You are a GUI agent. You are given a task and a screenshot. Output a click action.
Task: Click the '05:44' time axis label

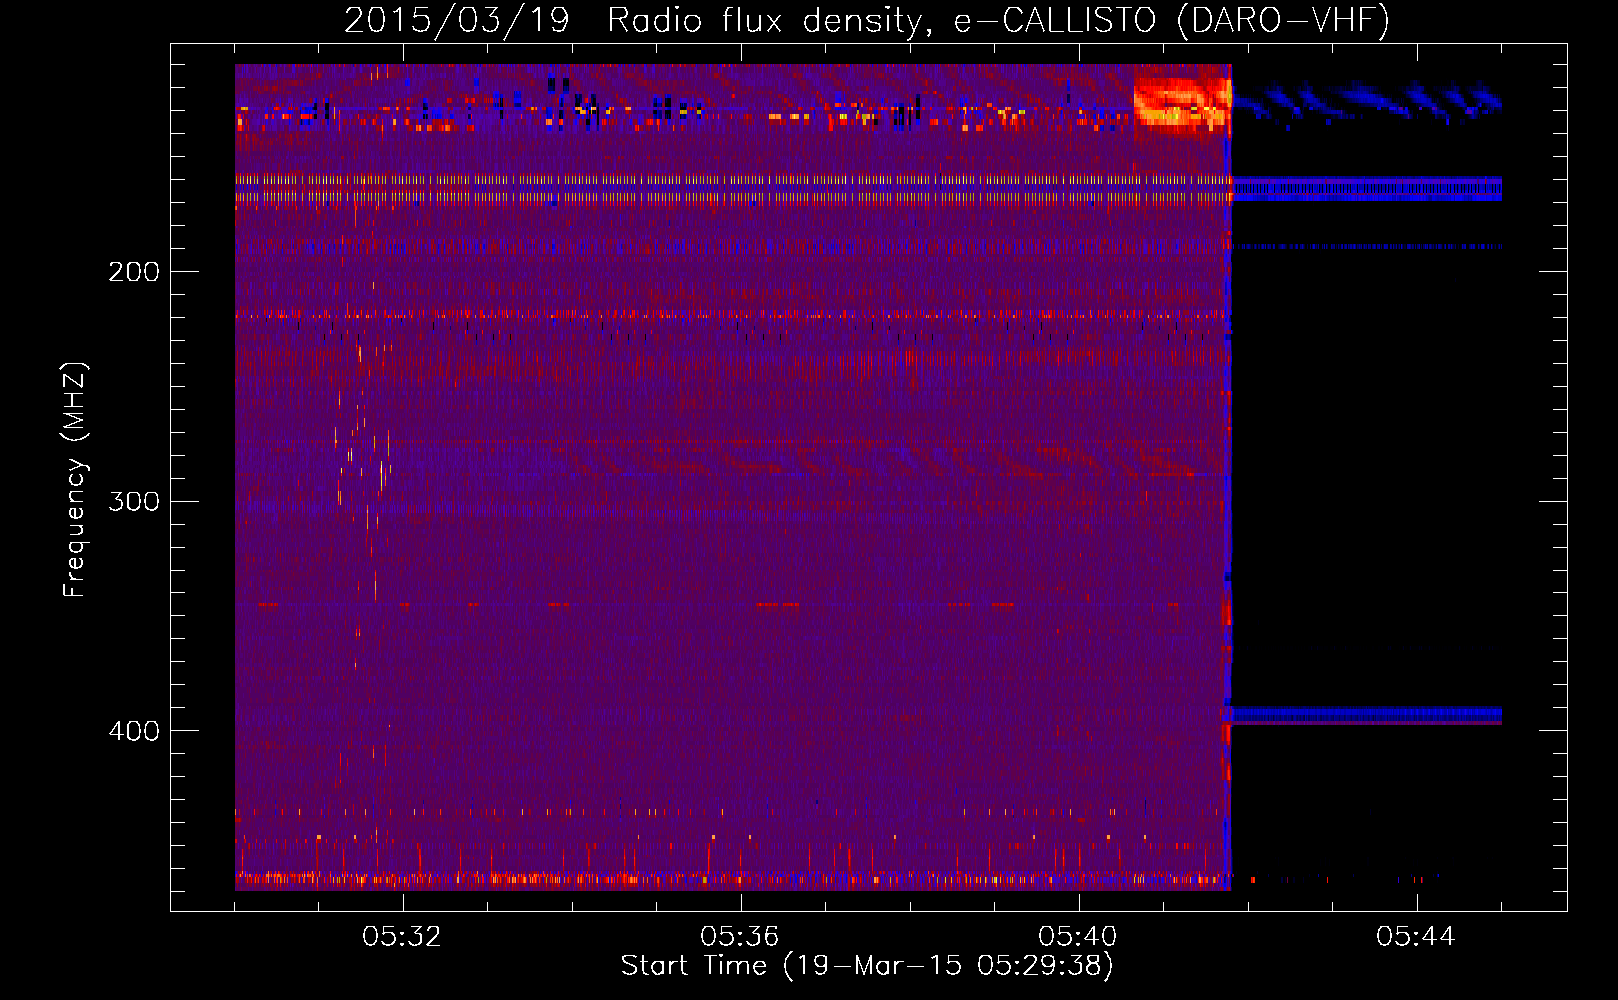tap(1416, 937)
